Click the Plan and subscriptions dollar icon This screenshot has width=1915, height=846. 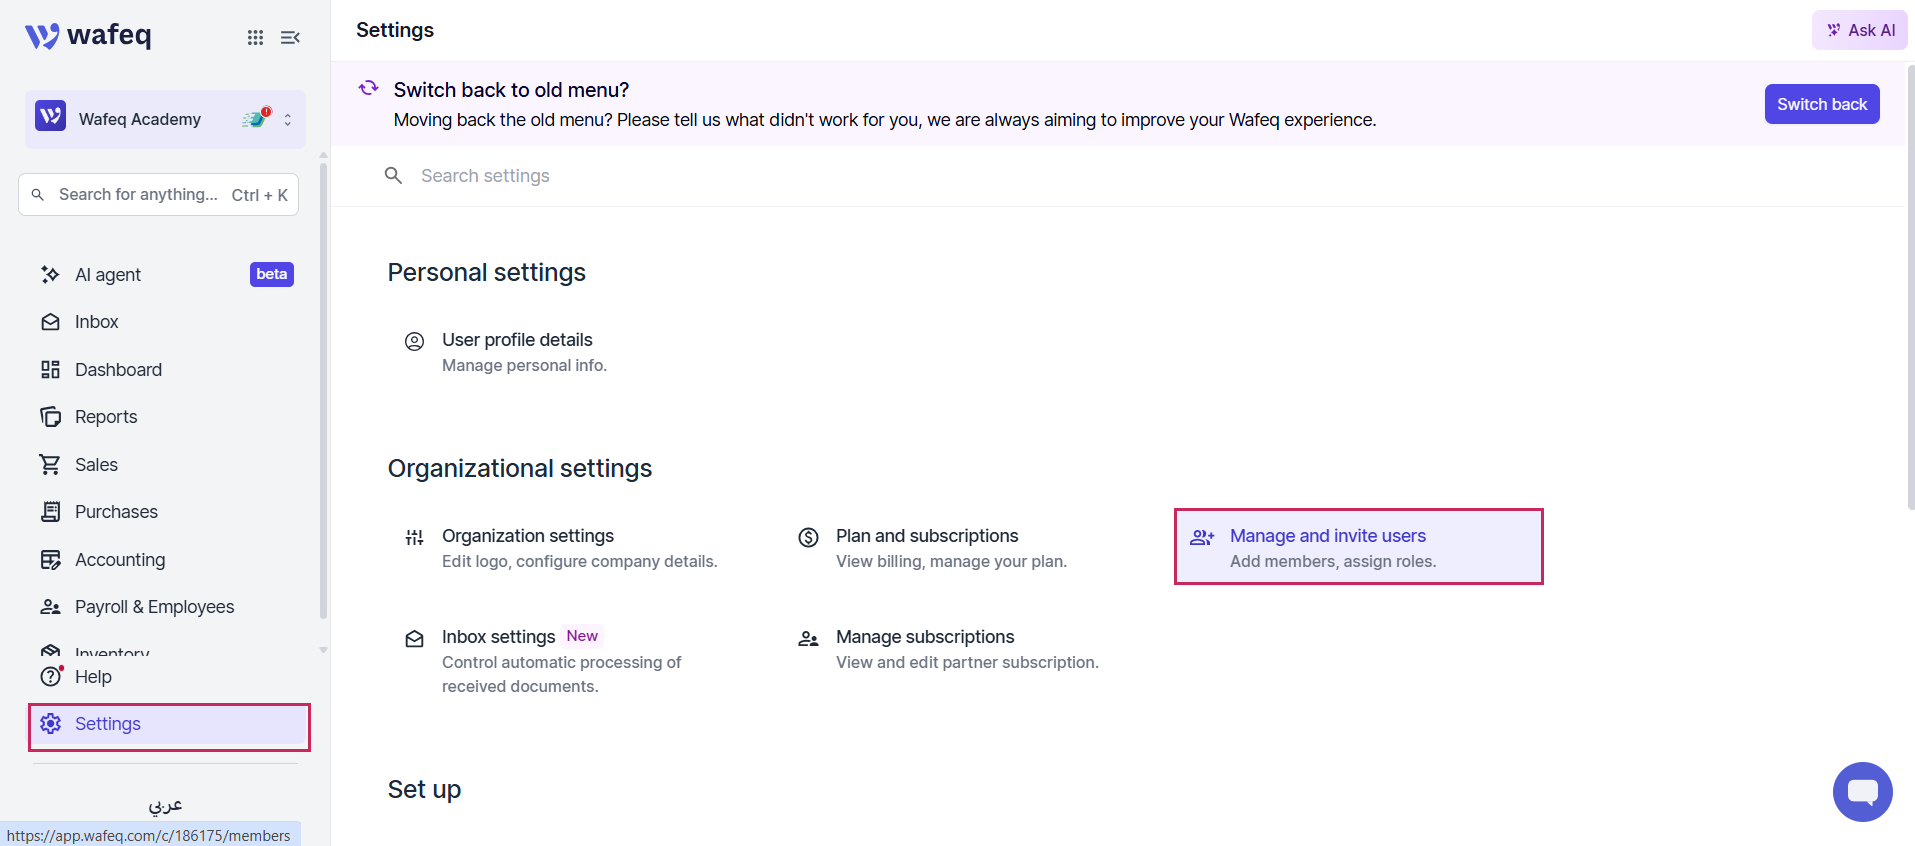tap(808, 537)
